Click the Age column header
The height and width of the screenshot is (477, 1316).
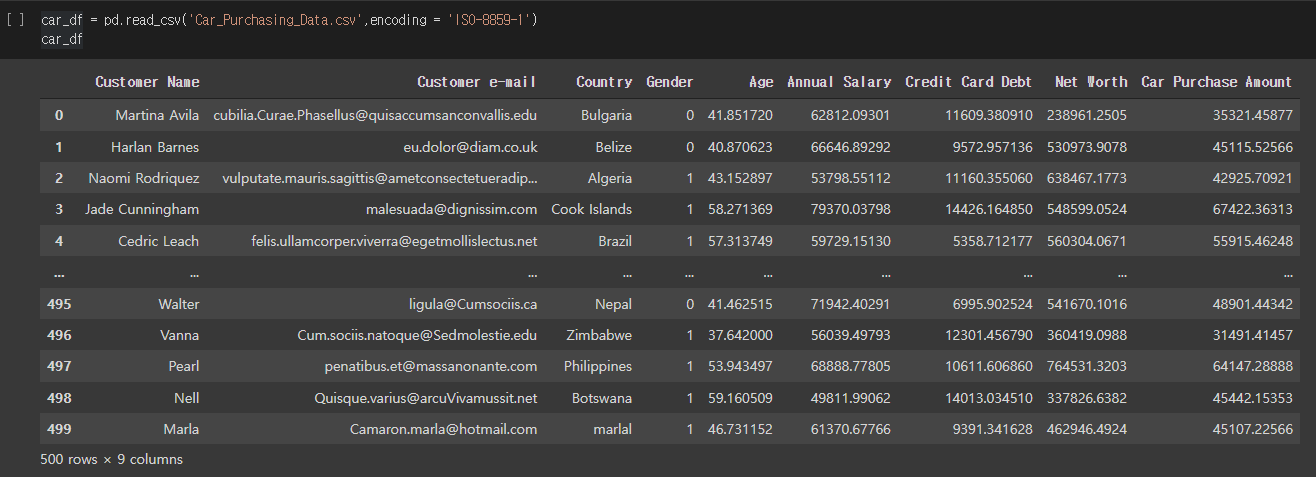coord(761,82)
